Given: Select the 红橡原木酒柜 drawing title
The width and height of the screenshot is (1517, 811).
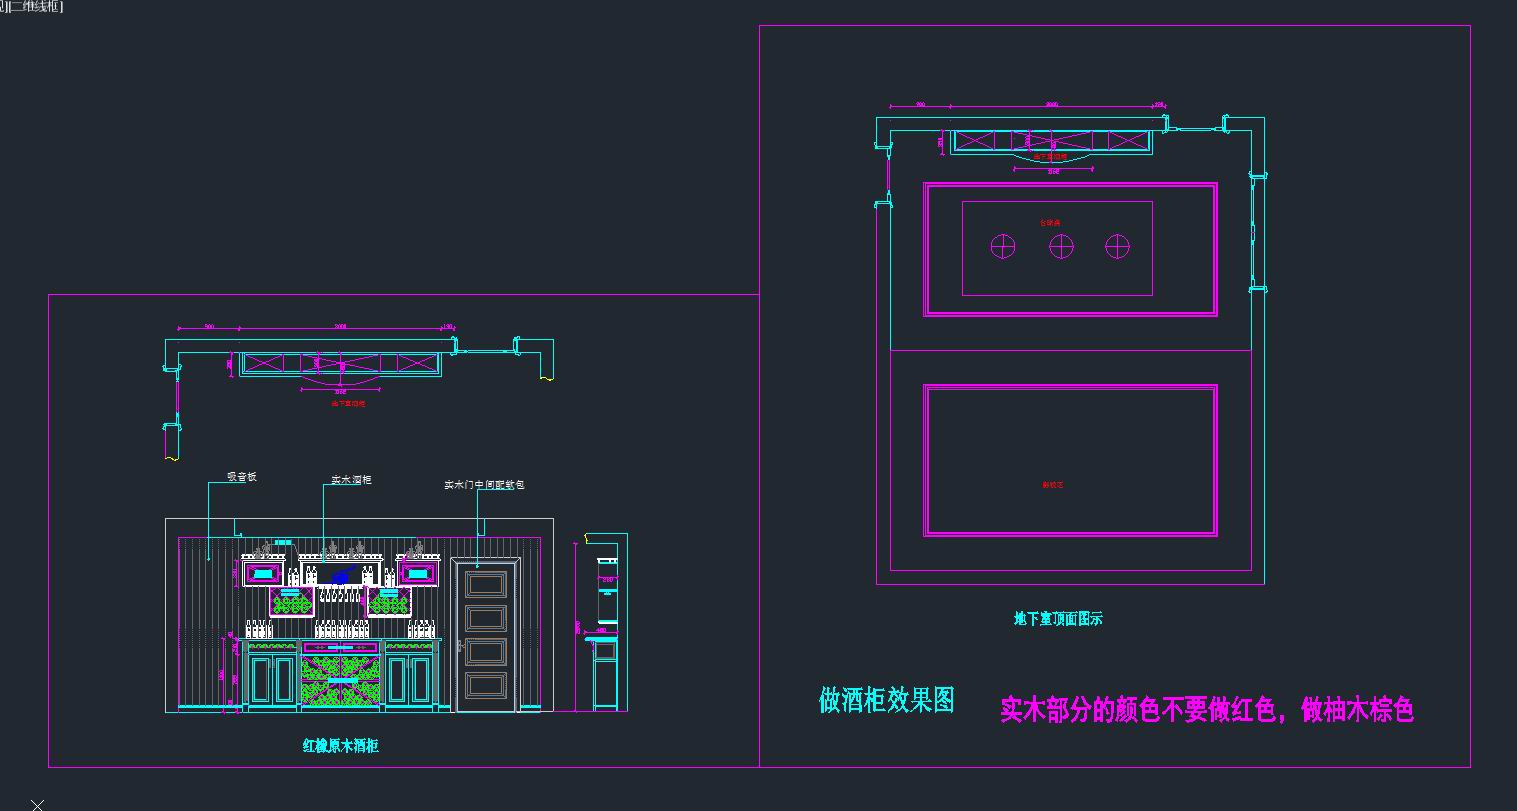Looking at the screenshot, I should tap(341, 746).
